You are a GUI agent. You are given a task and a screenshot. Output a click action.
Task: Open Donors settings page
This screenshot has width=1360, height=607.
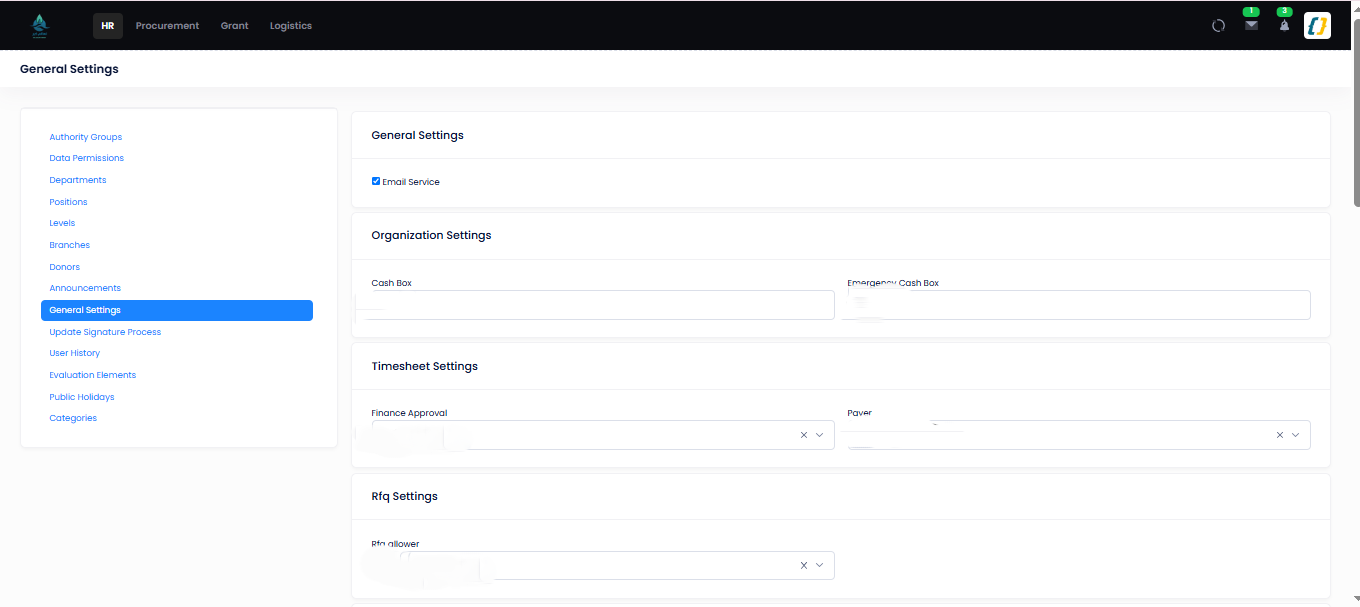65,267
